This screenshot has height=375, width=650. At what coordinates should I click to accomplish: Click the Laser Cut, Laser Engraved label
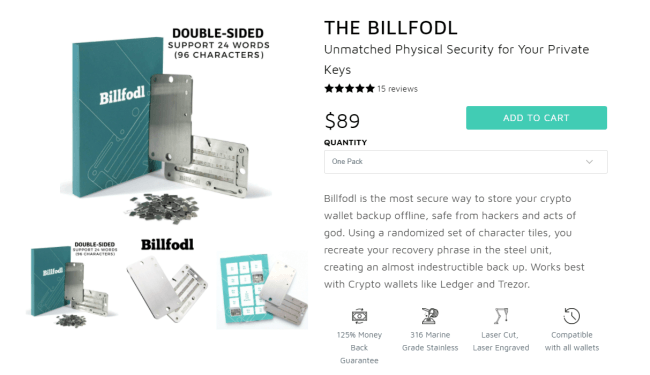point(501,341)
